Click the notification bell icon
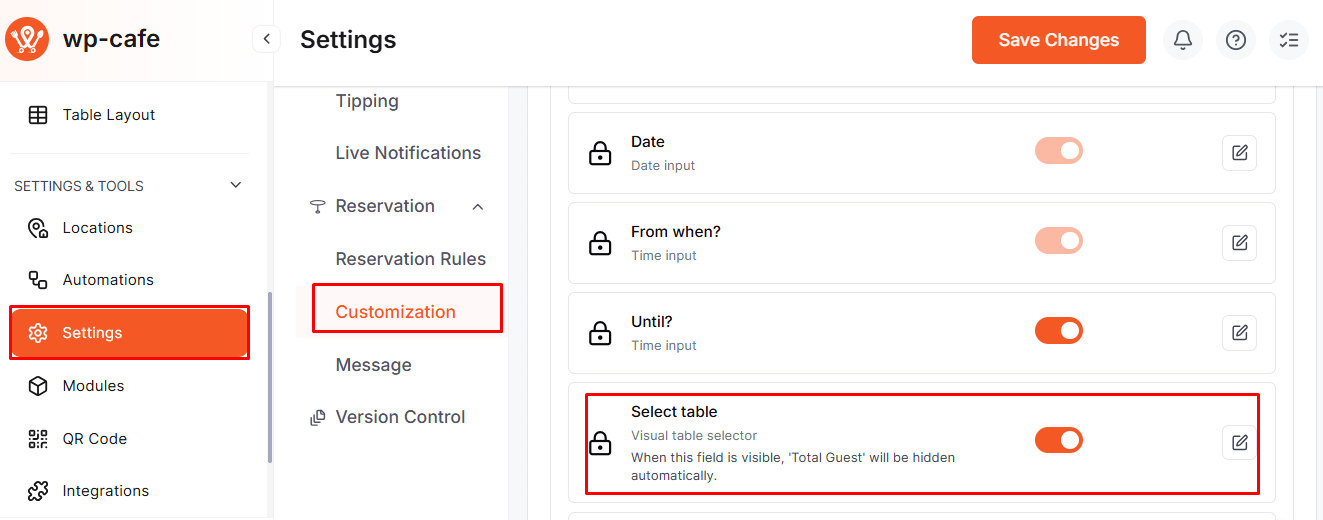1323x520 pixels. click(1183, 40)
